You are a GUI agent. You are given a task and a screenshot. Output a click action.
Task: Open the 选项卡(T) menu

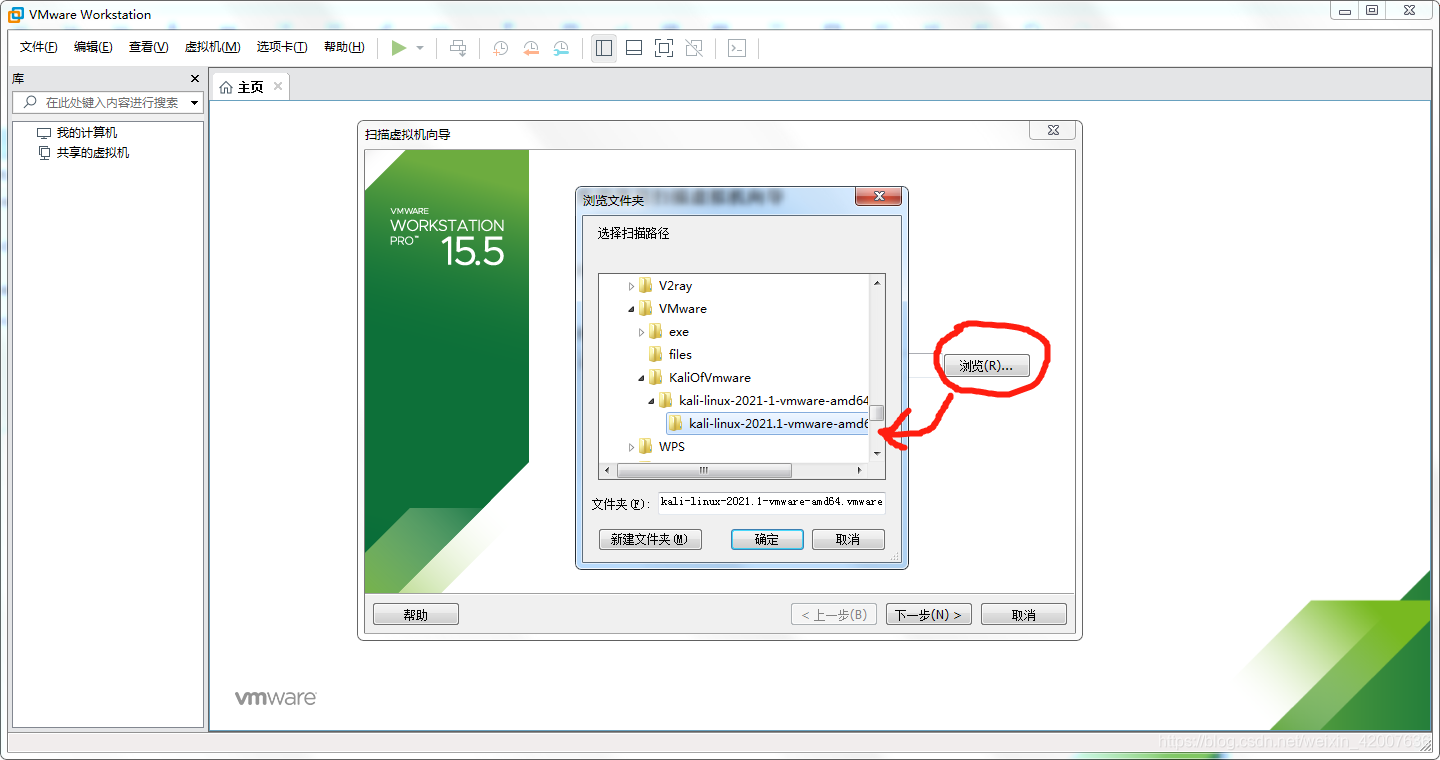282,47
